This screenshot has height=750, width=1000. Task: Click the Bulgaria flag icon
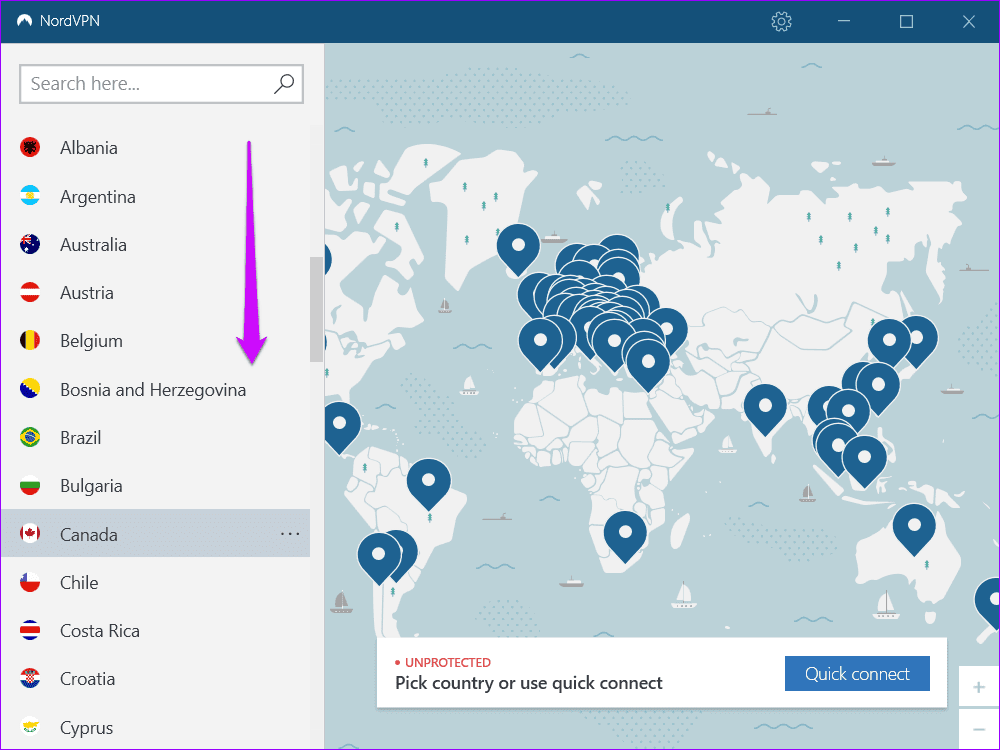point(30,486)
